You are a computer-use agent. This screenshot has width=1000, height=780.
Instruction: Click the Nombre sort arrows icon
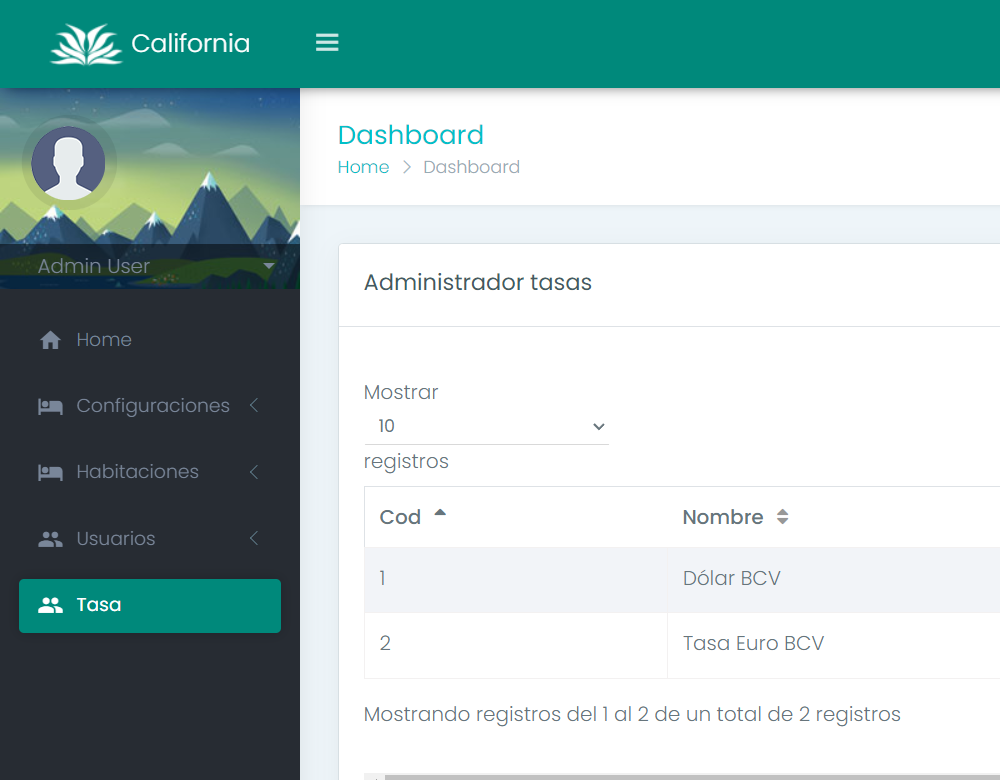point(783,517)
